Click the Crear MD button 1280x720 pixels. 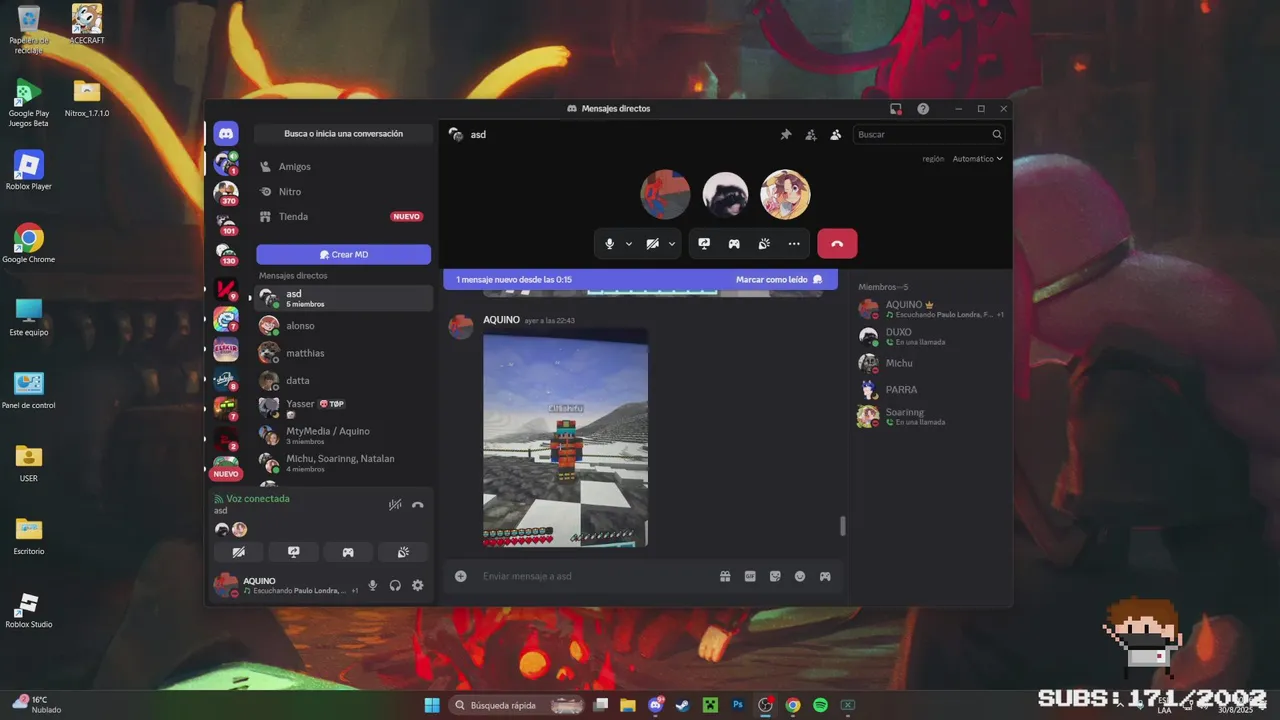click(x=343, y=255)
